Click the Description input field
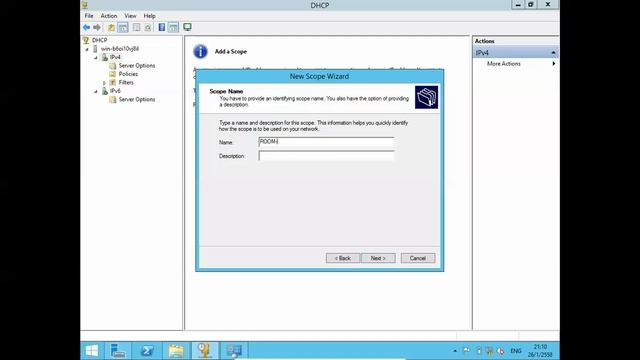Viewport: 640px width, 360px height. pos(326,156)
